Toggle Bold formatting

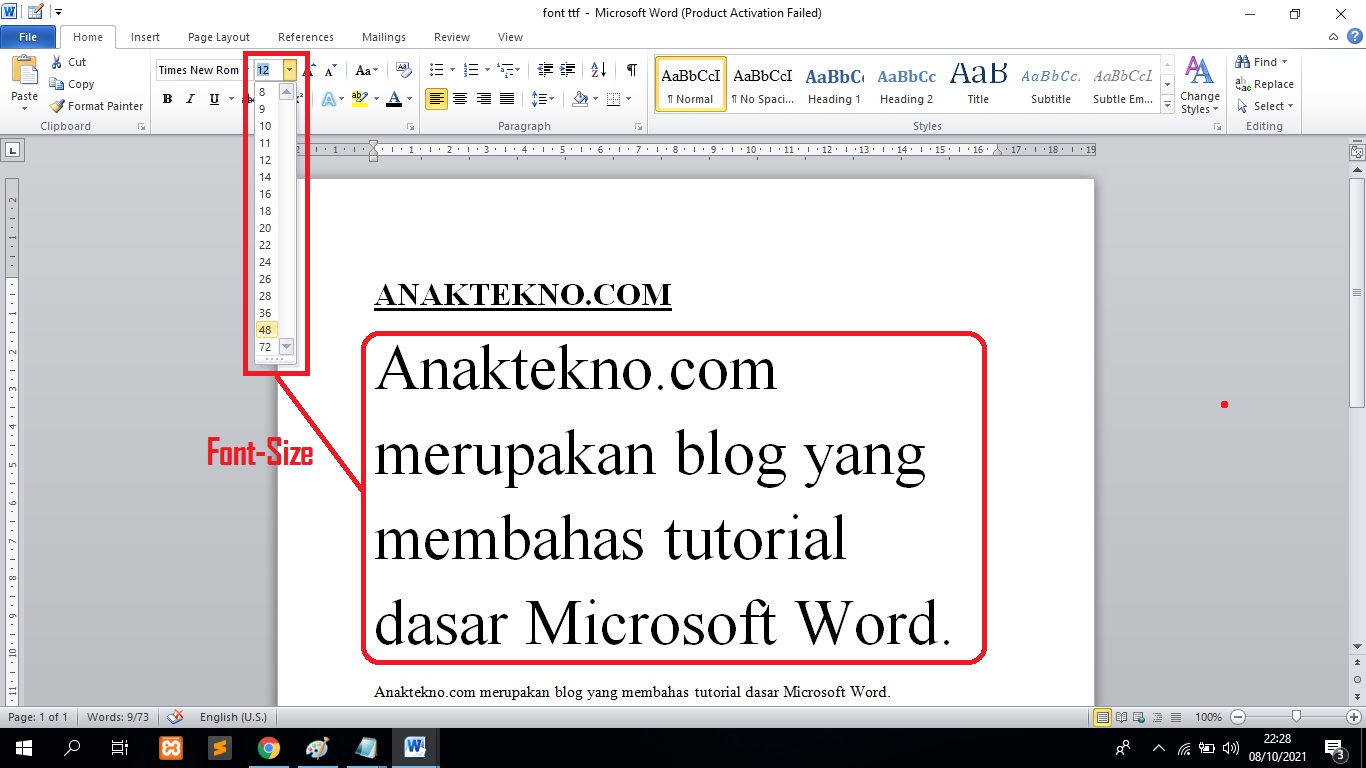[x=167, y=99]
